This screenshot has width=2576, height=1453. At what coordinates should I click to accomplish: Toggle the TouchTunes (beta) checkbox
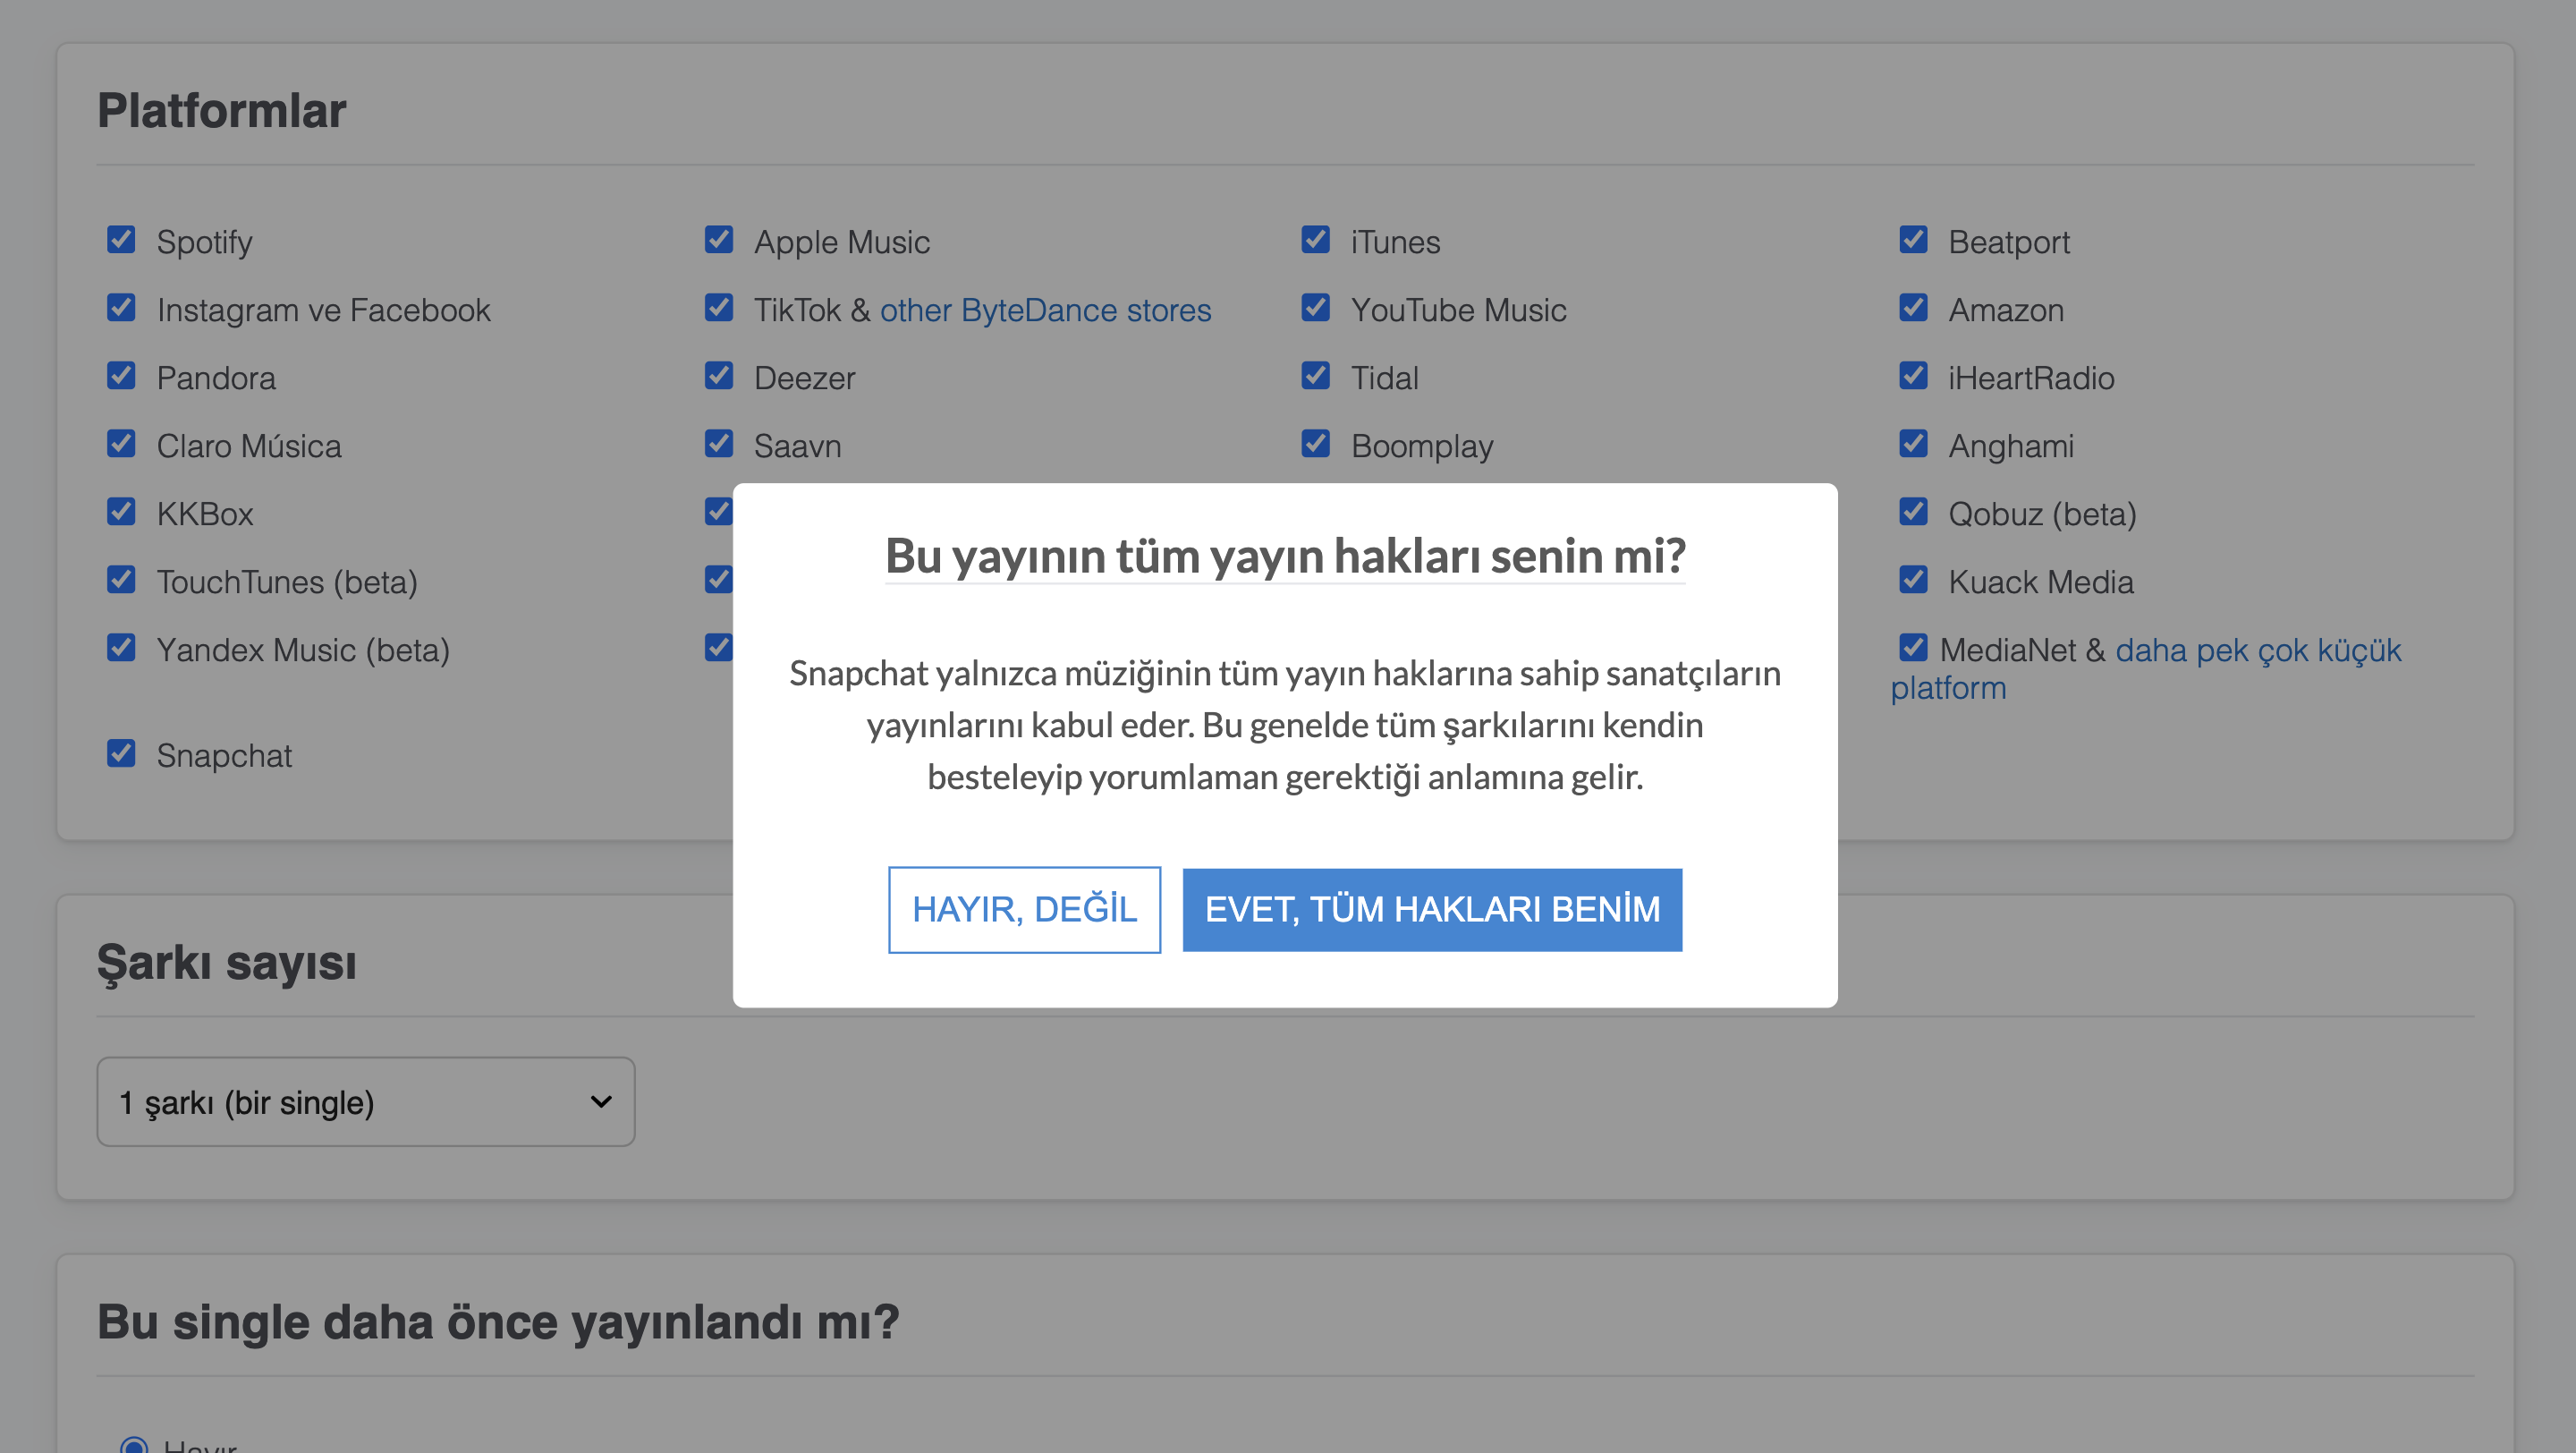(x=121, y=580)
